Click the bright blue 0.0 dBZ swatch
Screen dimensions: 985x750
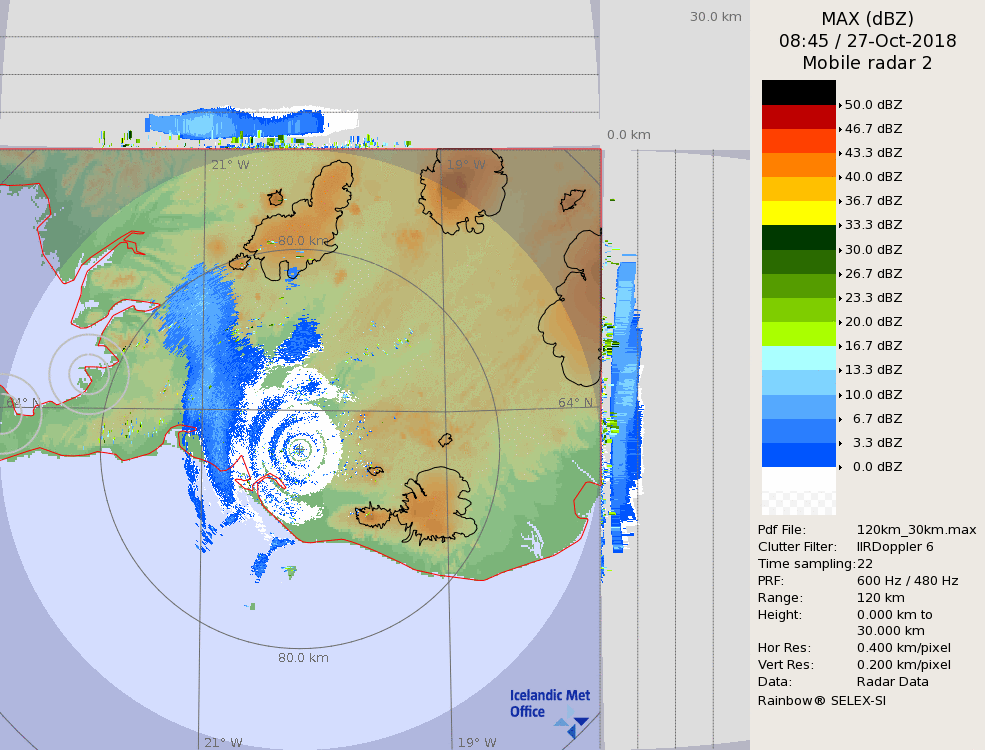798,455
